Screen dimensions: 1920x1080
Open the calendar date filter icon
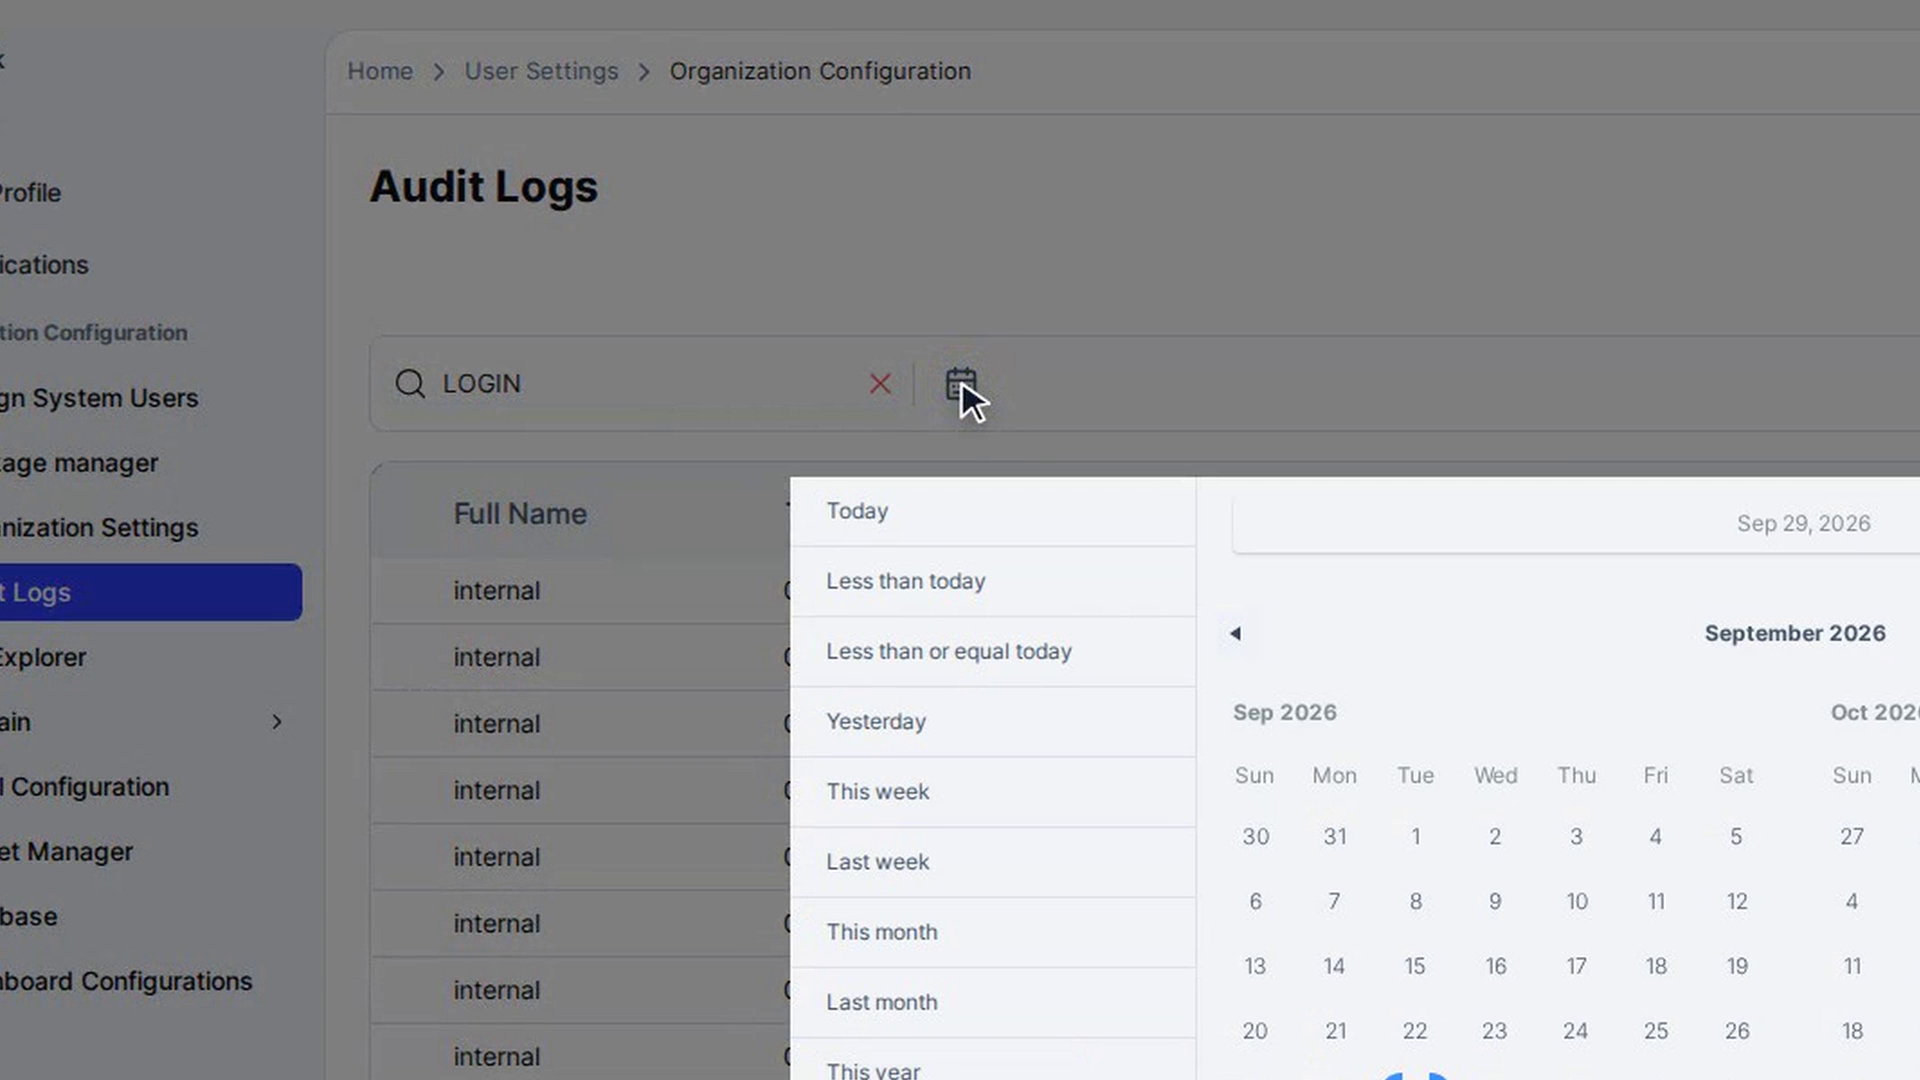(x=961, y=383)
